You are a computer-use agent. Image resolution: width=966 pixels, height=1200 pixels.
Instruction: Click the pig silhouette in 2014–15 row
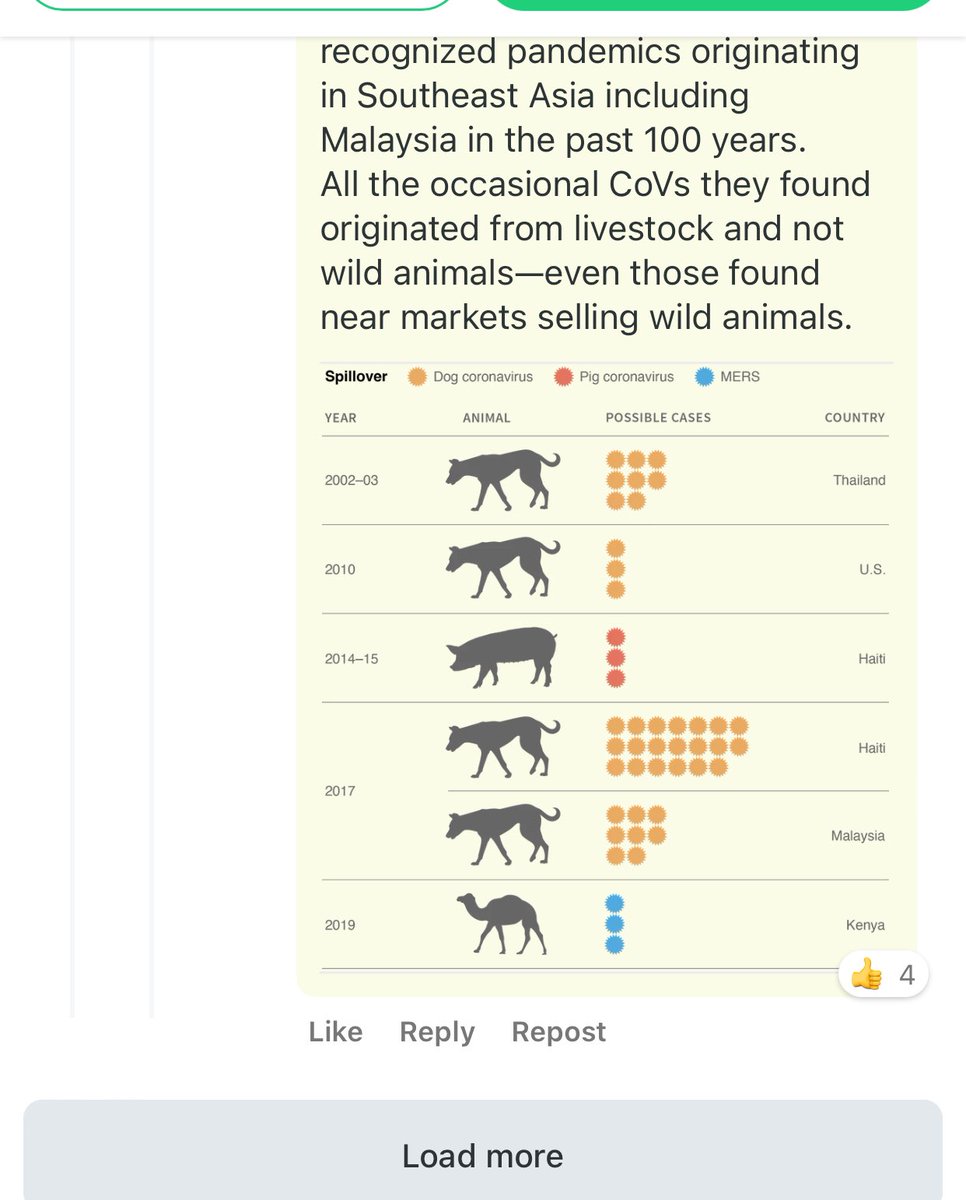point(502,657)
